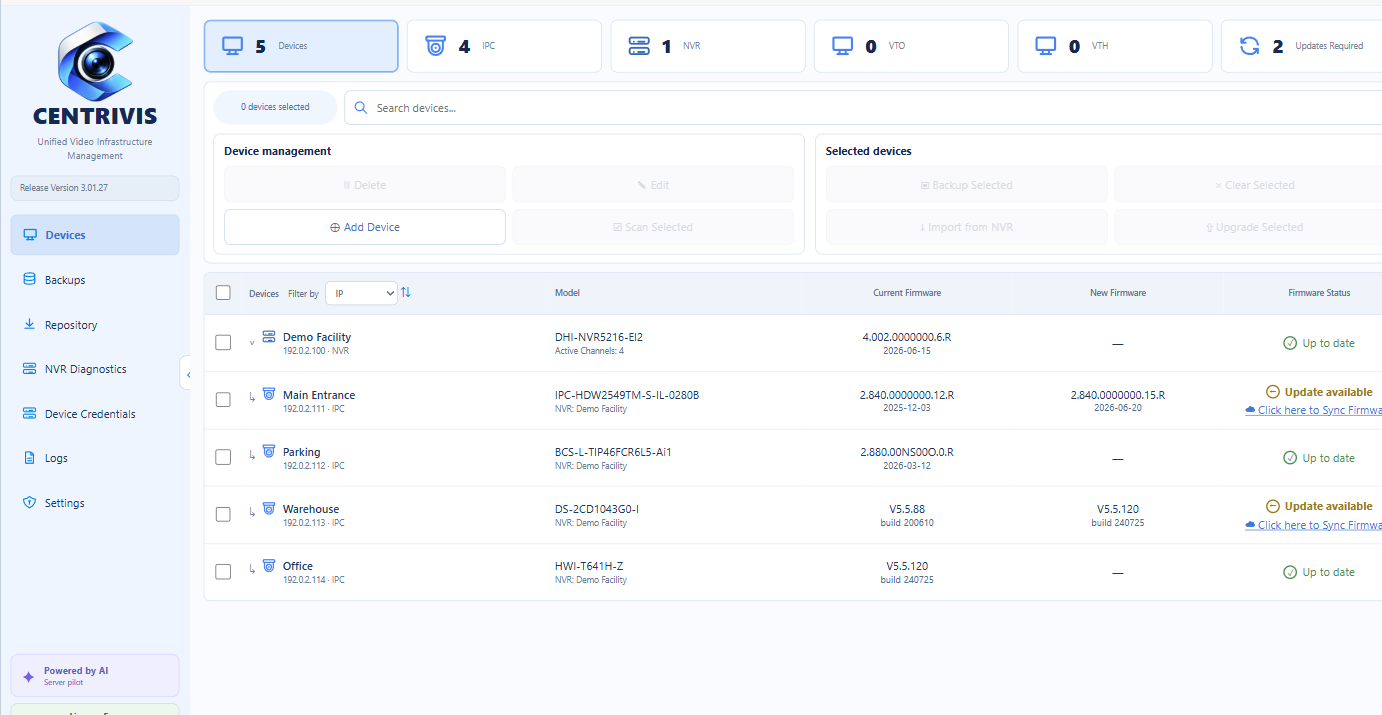The image size is (1382, 715).
Task: Click the Scan Selected button
Action: (653, 227)
